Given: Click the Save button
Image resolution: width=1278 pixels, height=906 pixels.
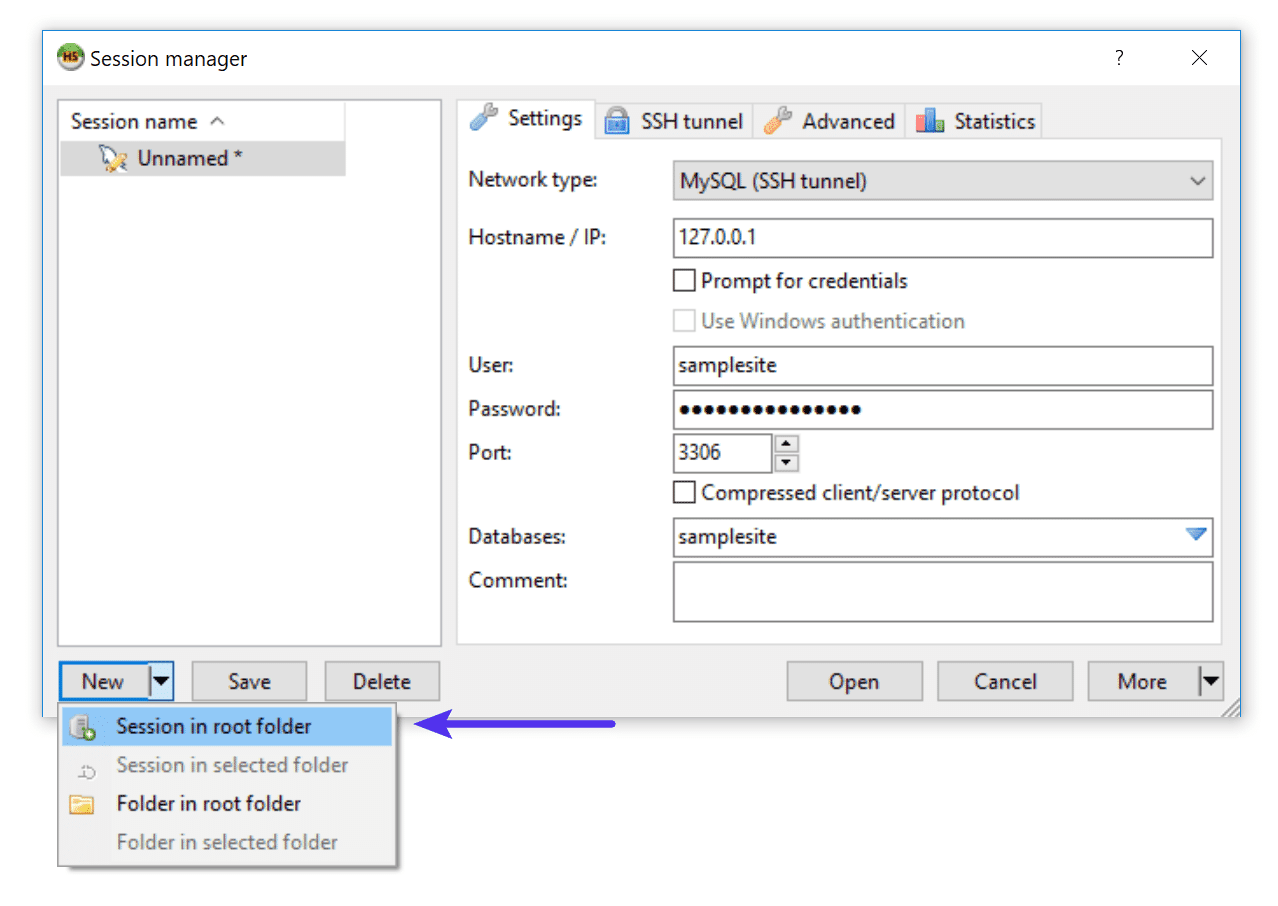Looking at the screenshot, I should pos(248,681).
